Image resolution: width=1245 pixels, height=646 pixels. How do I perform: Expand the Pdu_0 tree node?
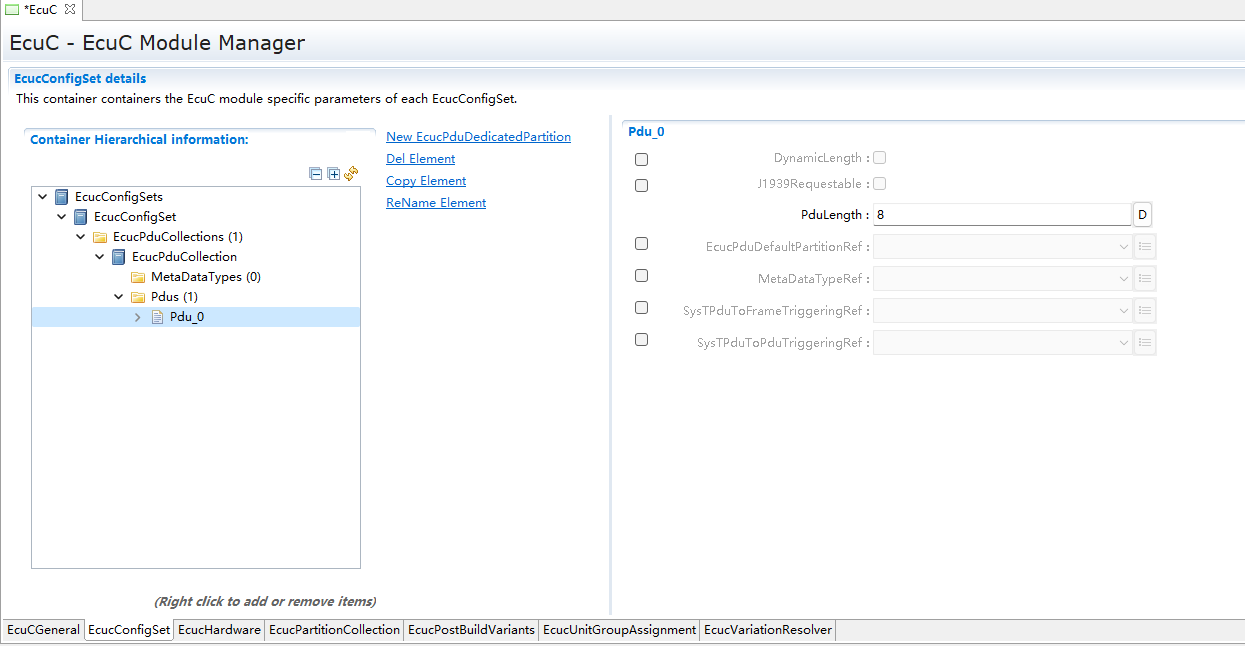coord(138,317)
